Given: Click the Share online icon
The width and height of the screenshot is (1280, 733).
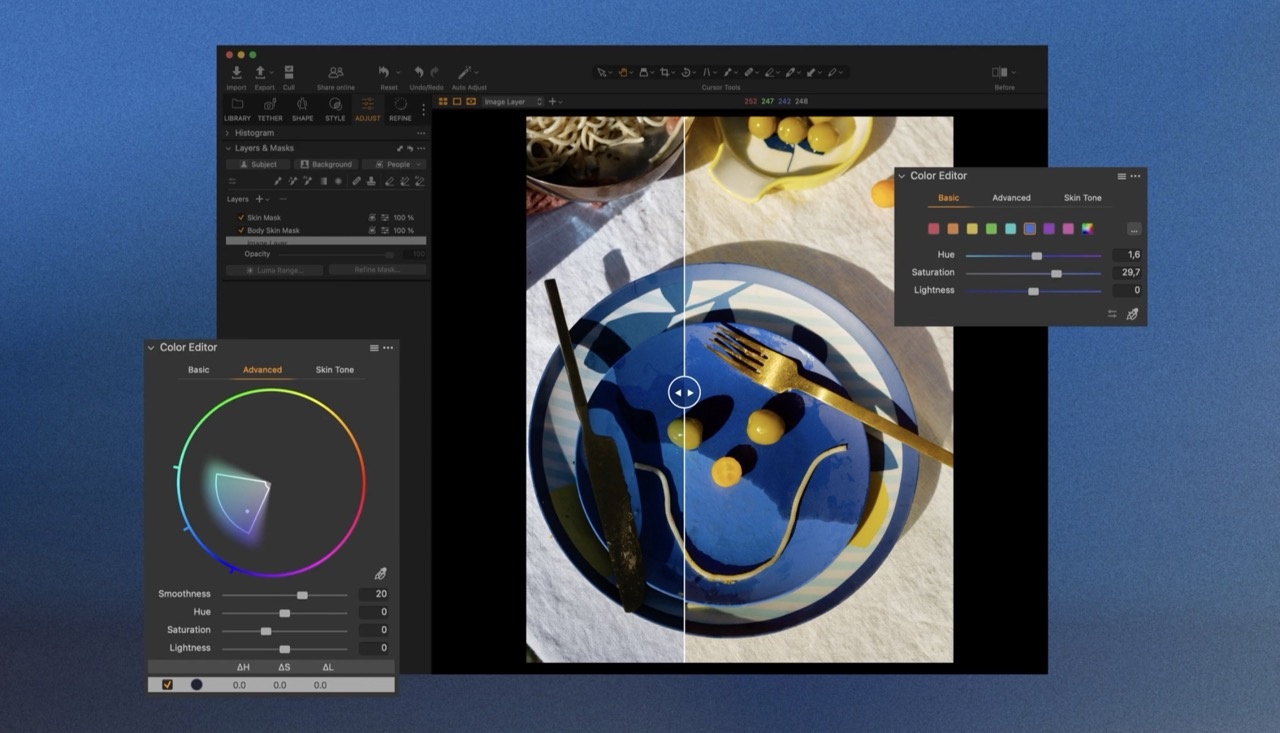Looking at the screenshot, I should [336, 73].
